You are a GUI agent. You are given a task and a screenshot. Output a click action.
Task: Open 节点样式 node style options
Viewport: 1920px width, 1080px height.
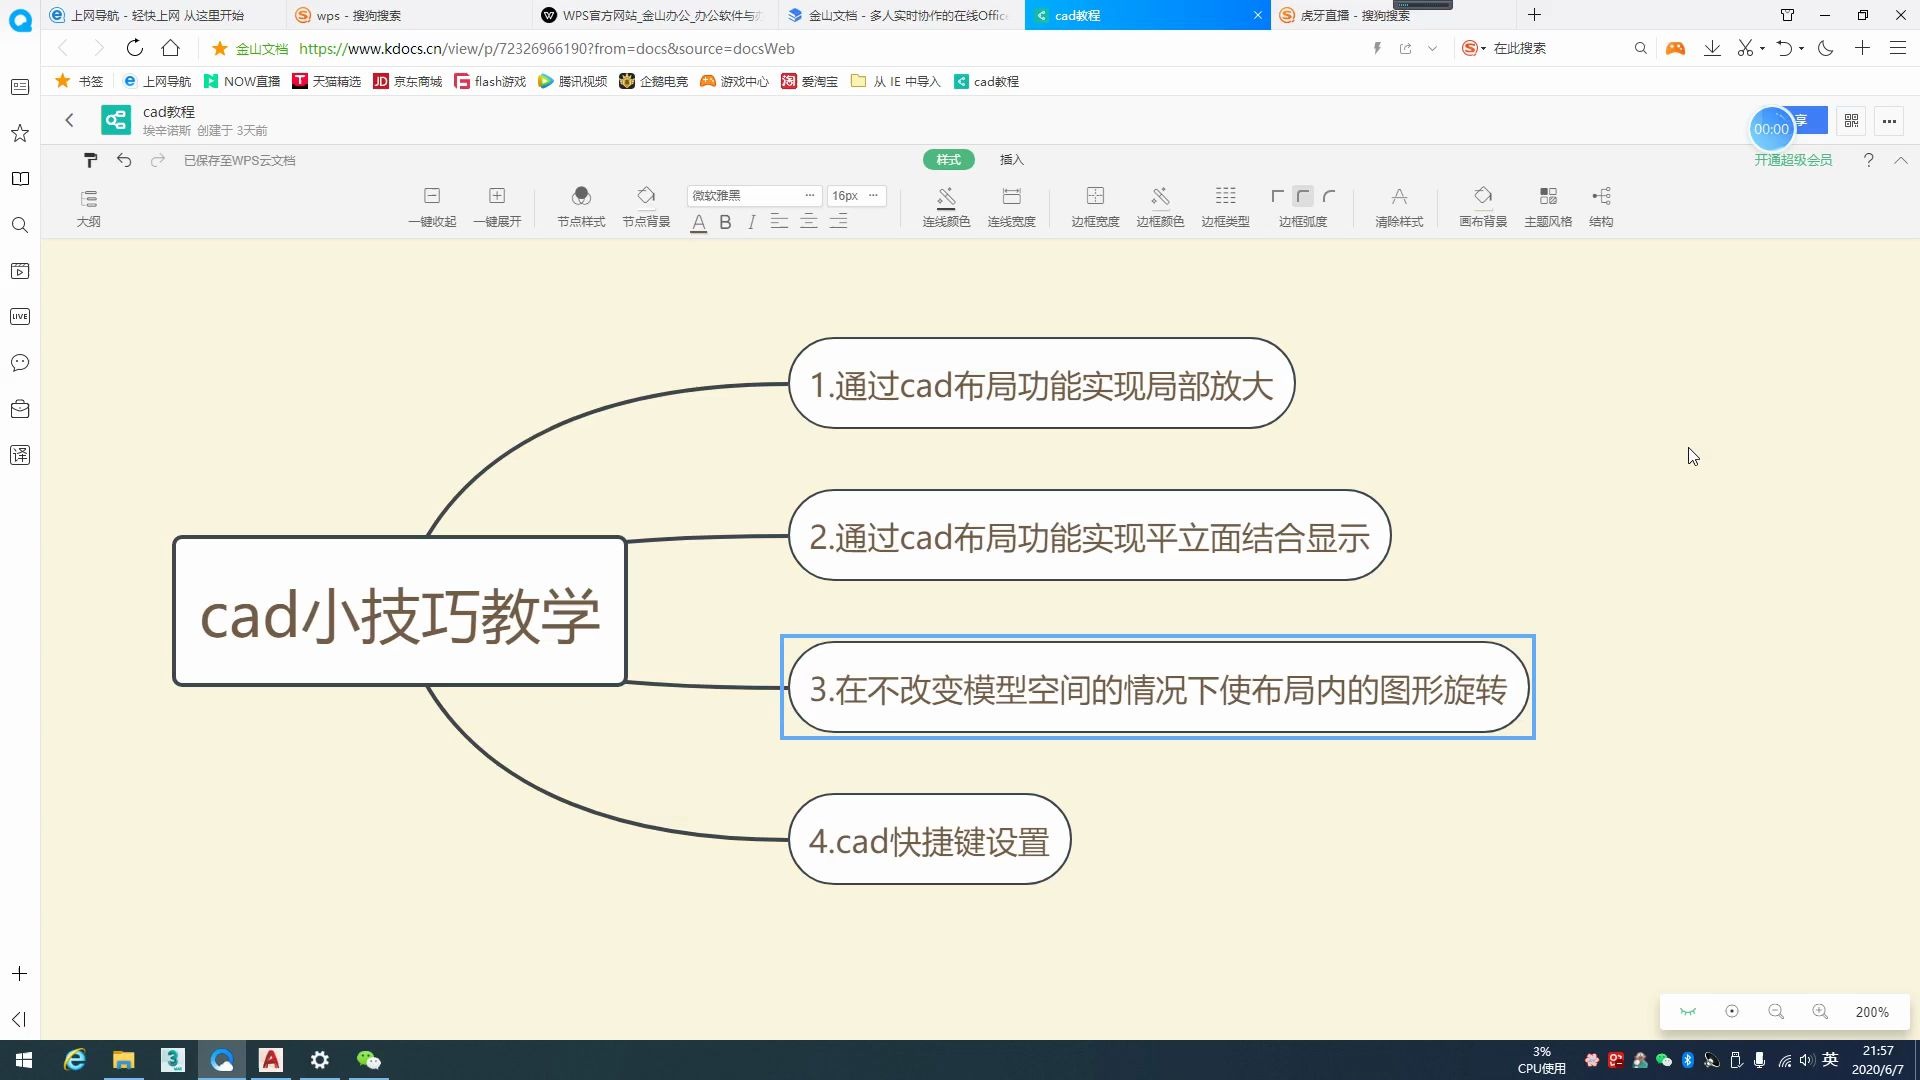(581, 208)
